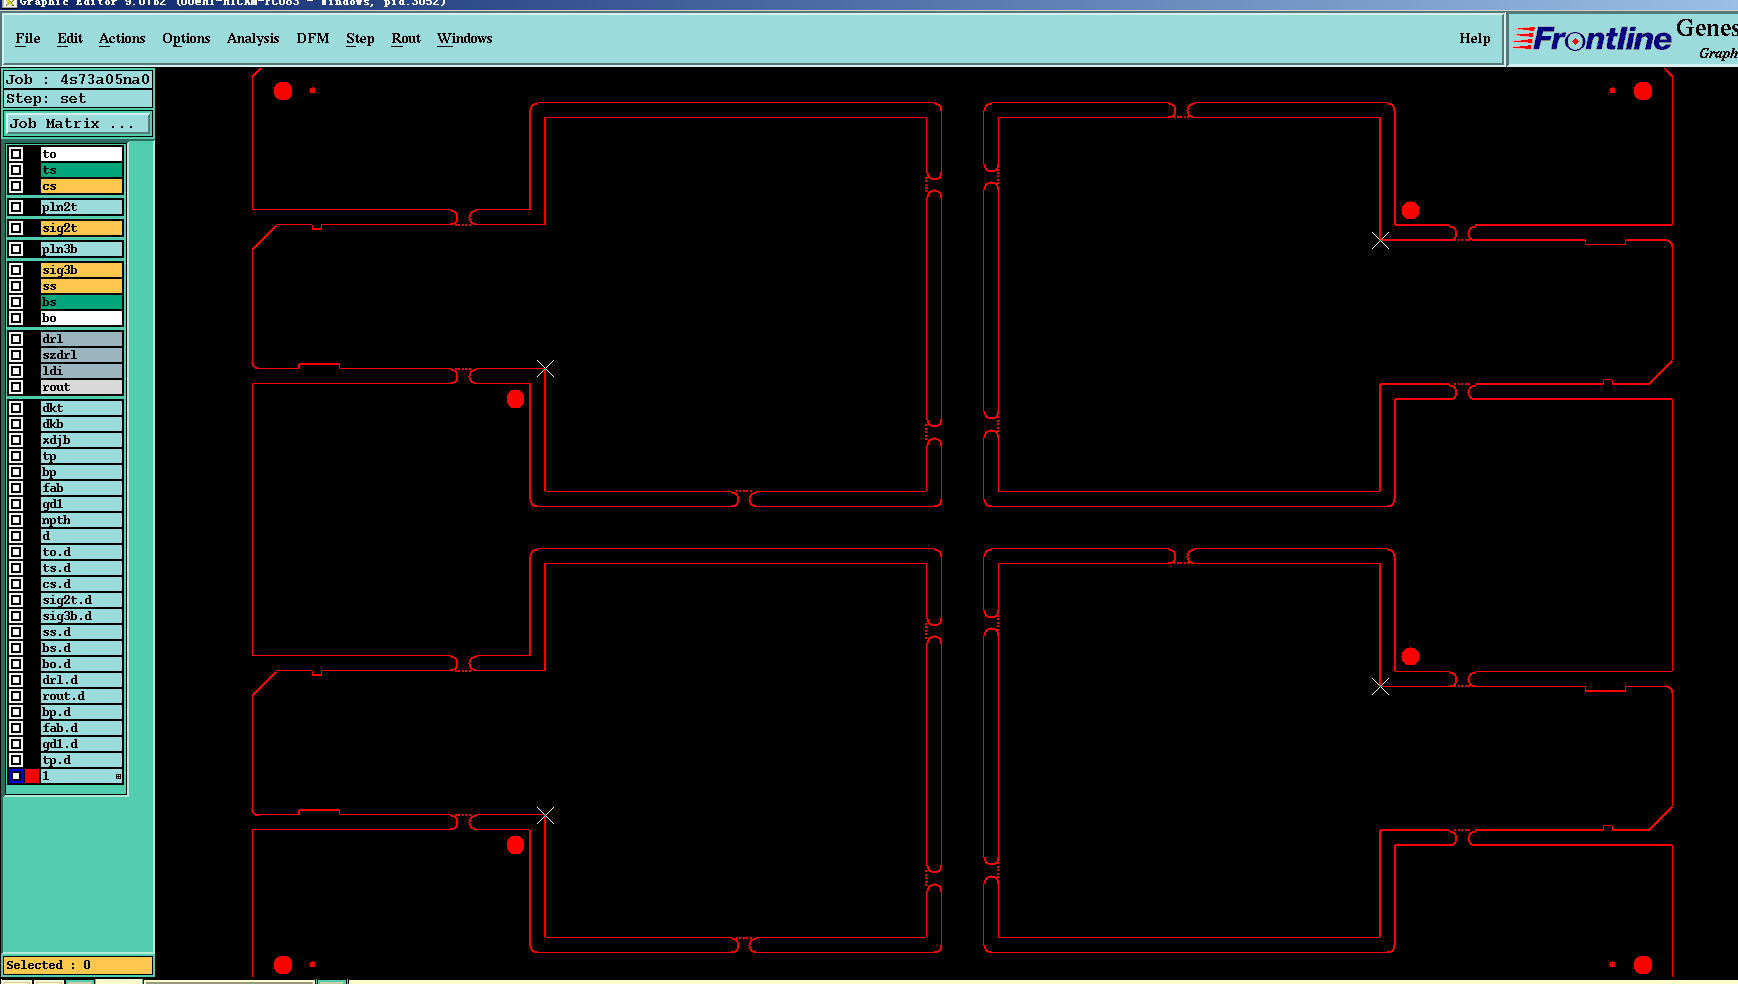This screenshot has height=984, width=1738.
Task: Select the d layer name
Action: [81, 536]
